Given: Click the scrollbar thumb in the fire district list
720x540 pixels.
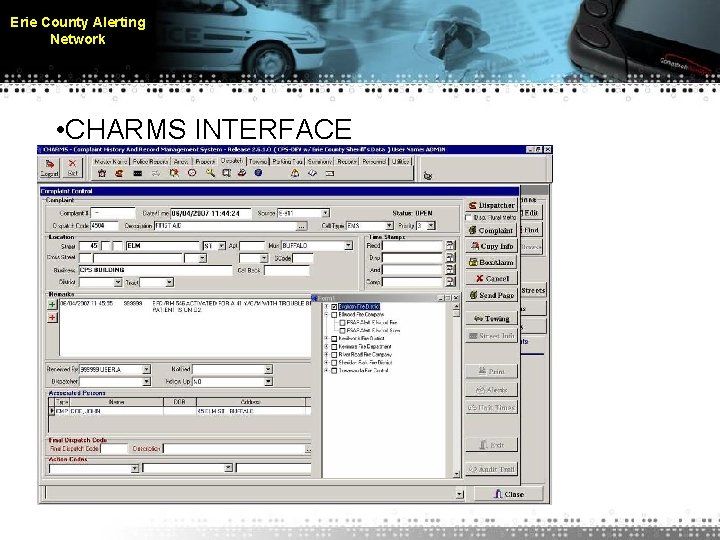Looking at the screenshot, I should pyautogui.click(x=456, y=313).
